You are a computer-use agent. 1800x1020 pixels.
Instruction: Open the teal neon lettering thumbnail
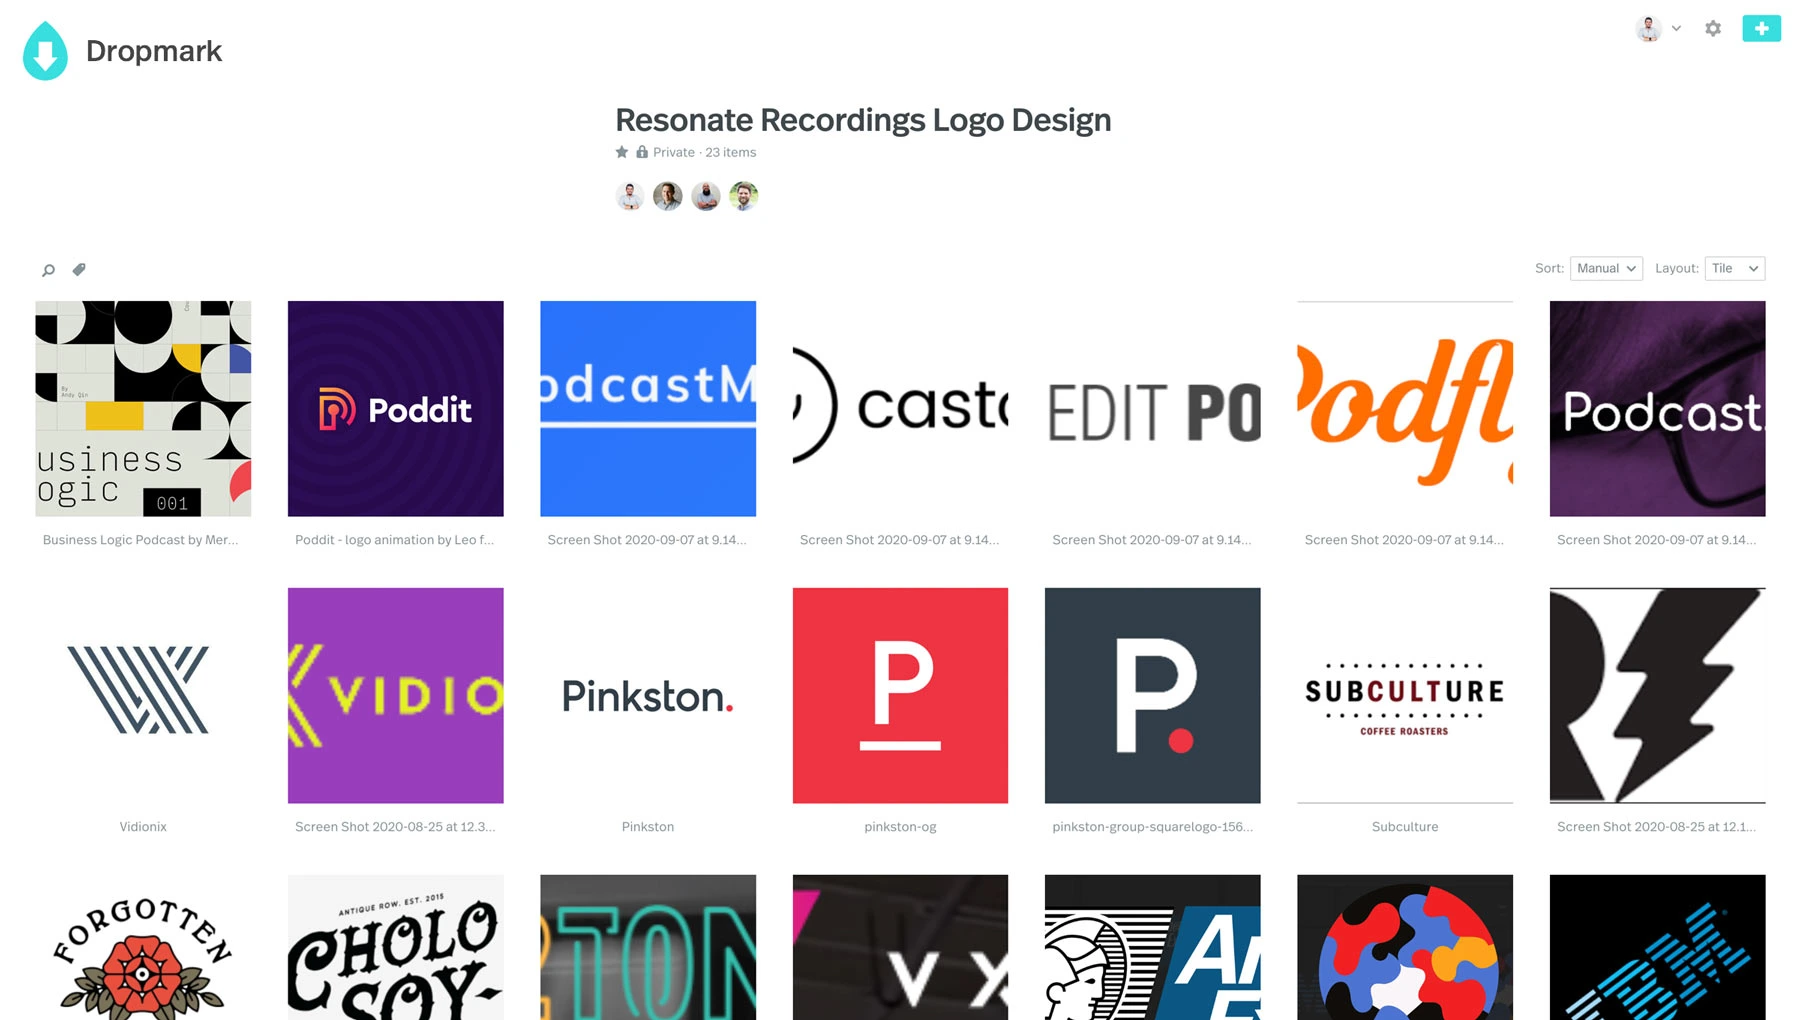tap(648, 948)
